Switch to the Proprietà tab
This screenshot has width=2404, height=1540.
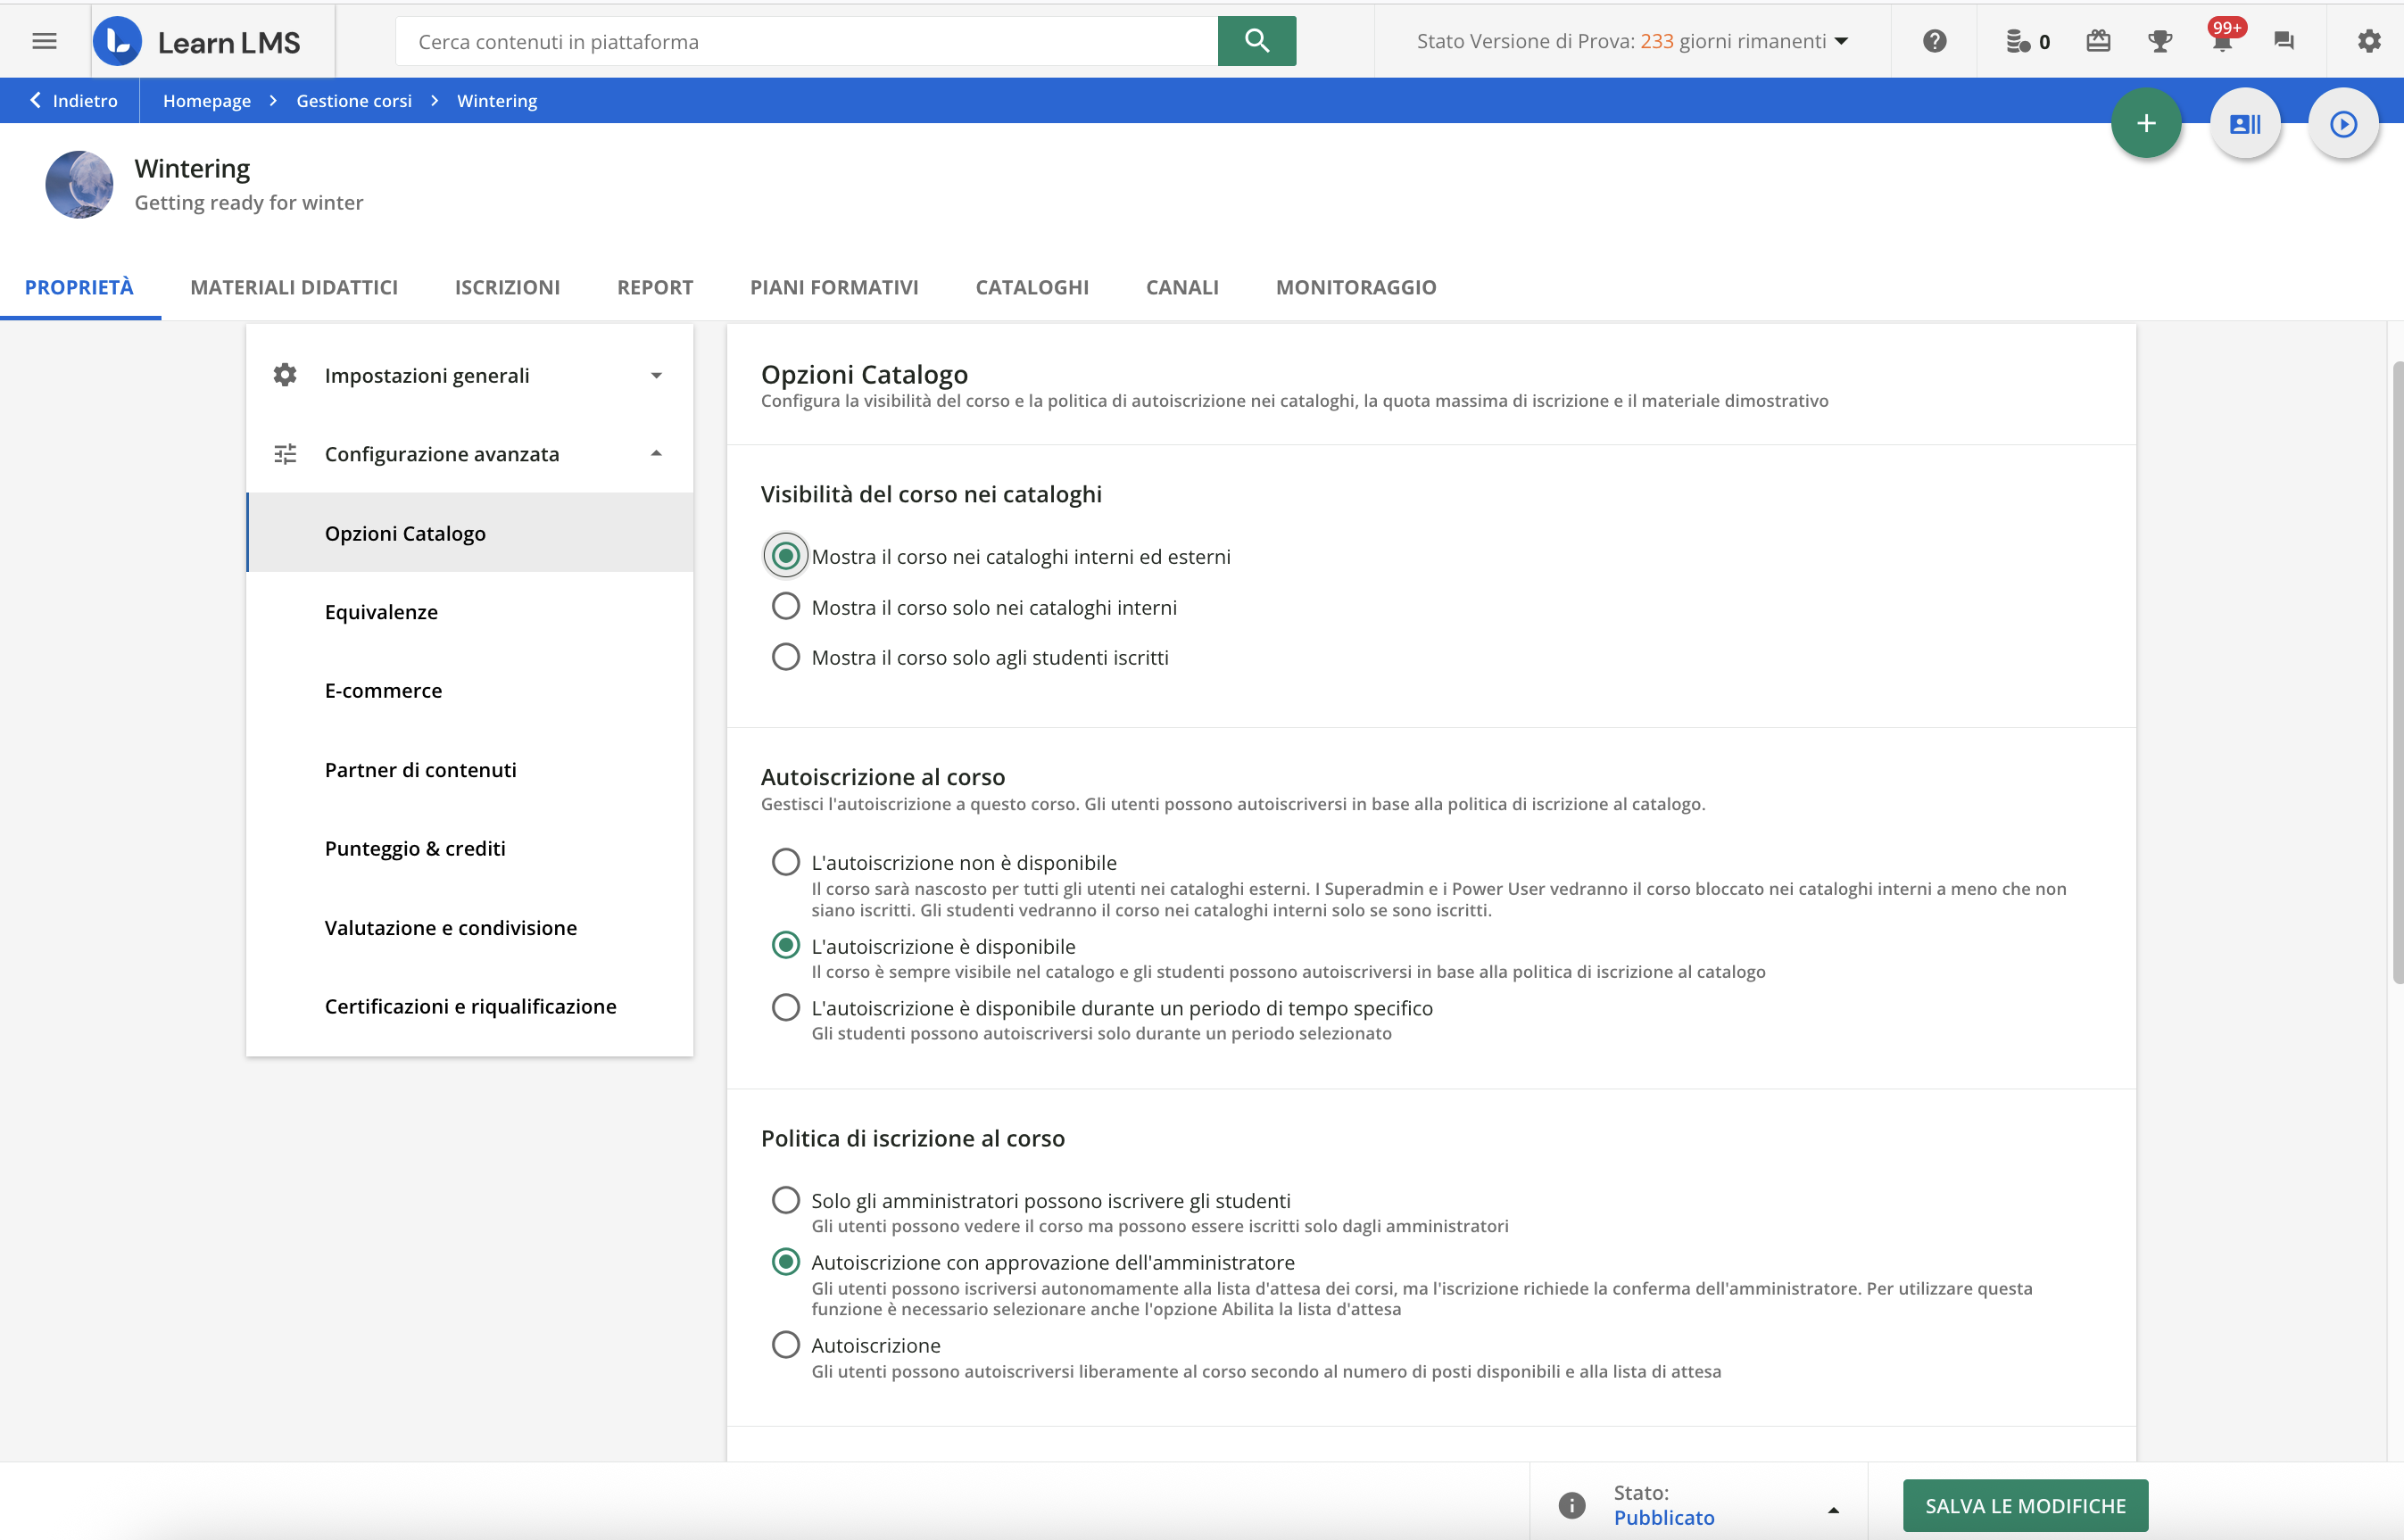79,287
